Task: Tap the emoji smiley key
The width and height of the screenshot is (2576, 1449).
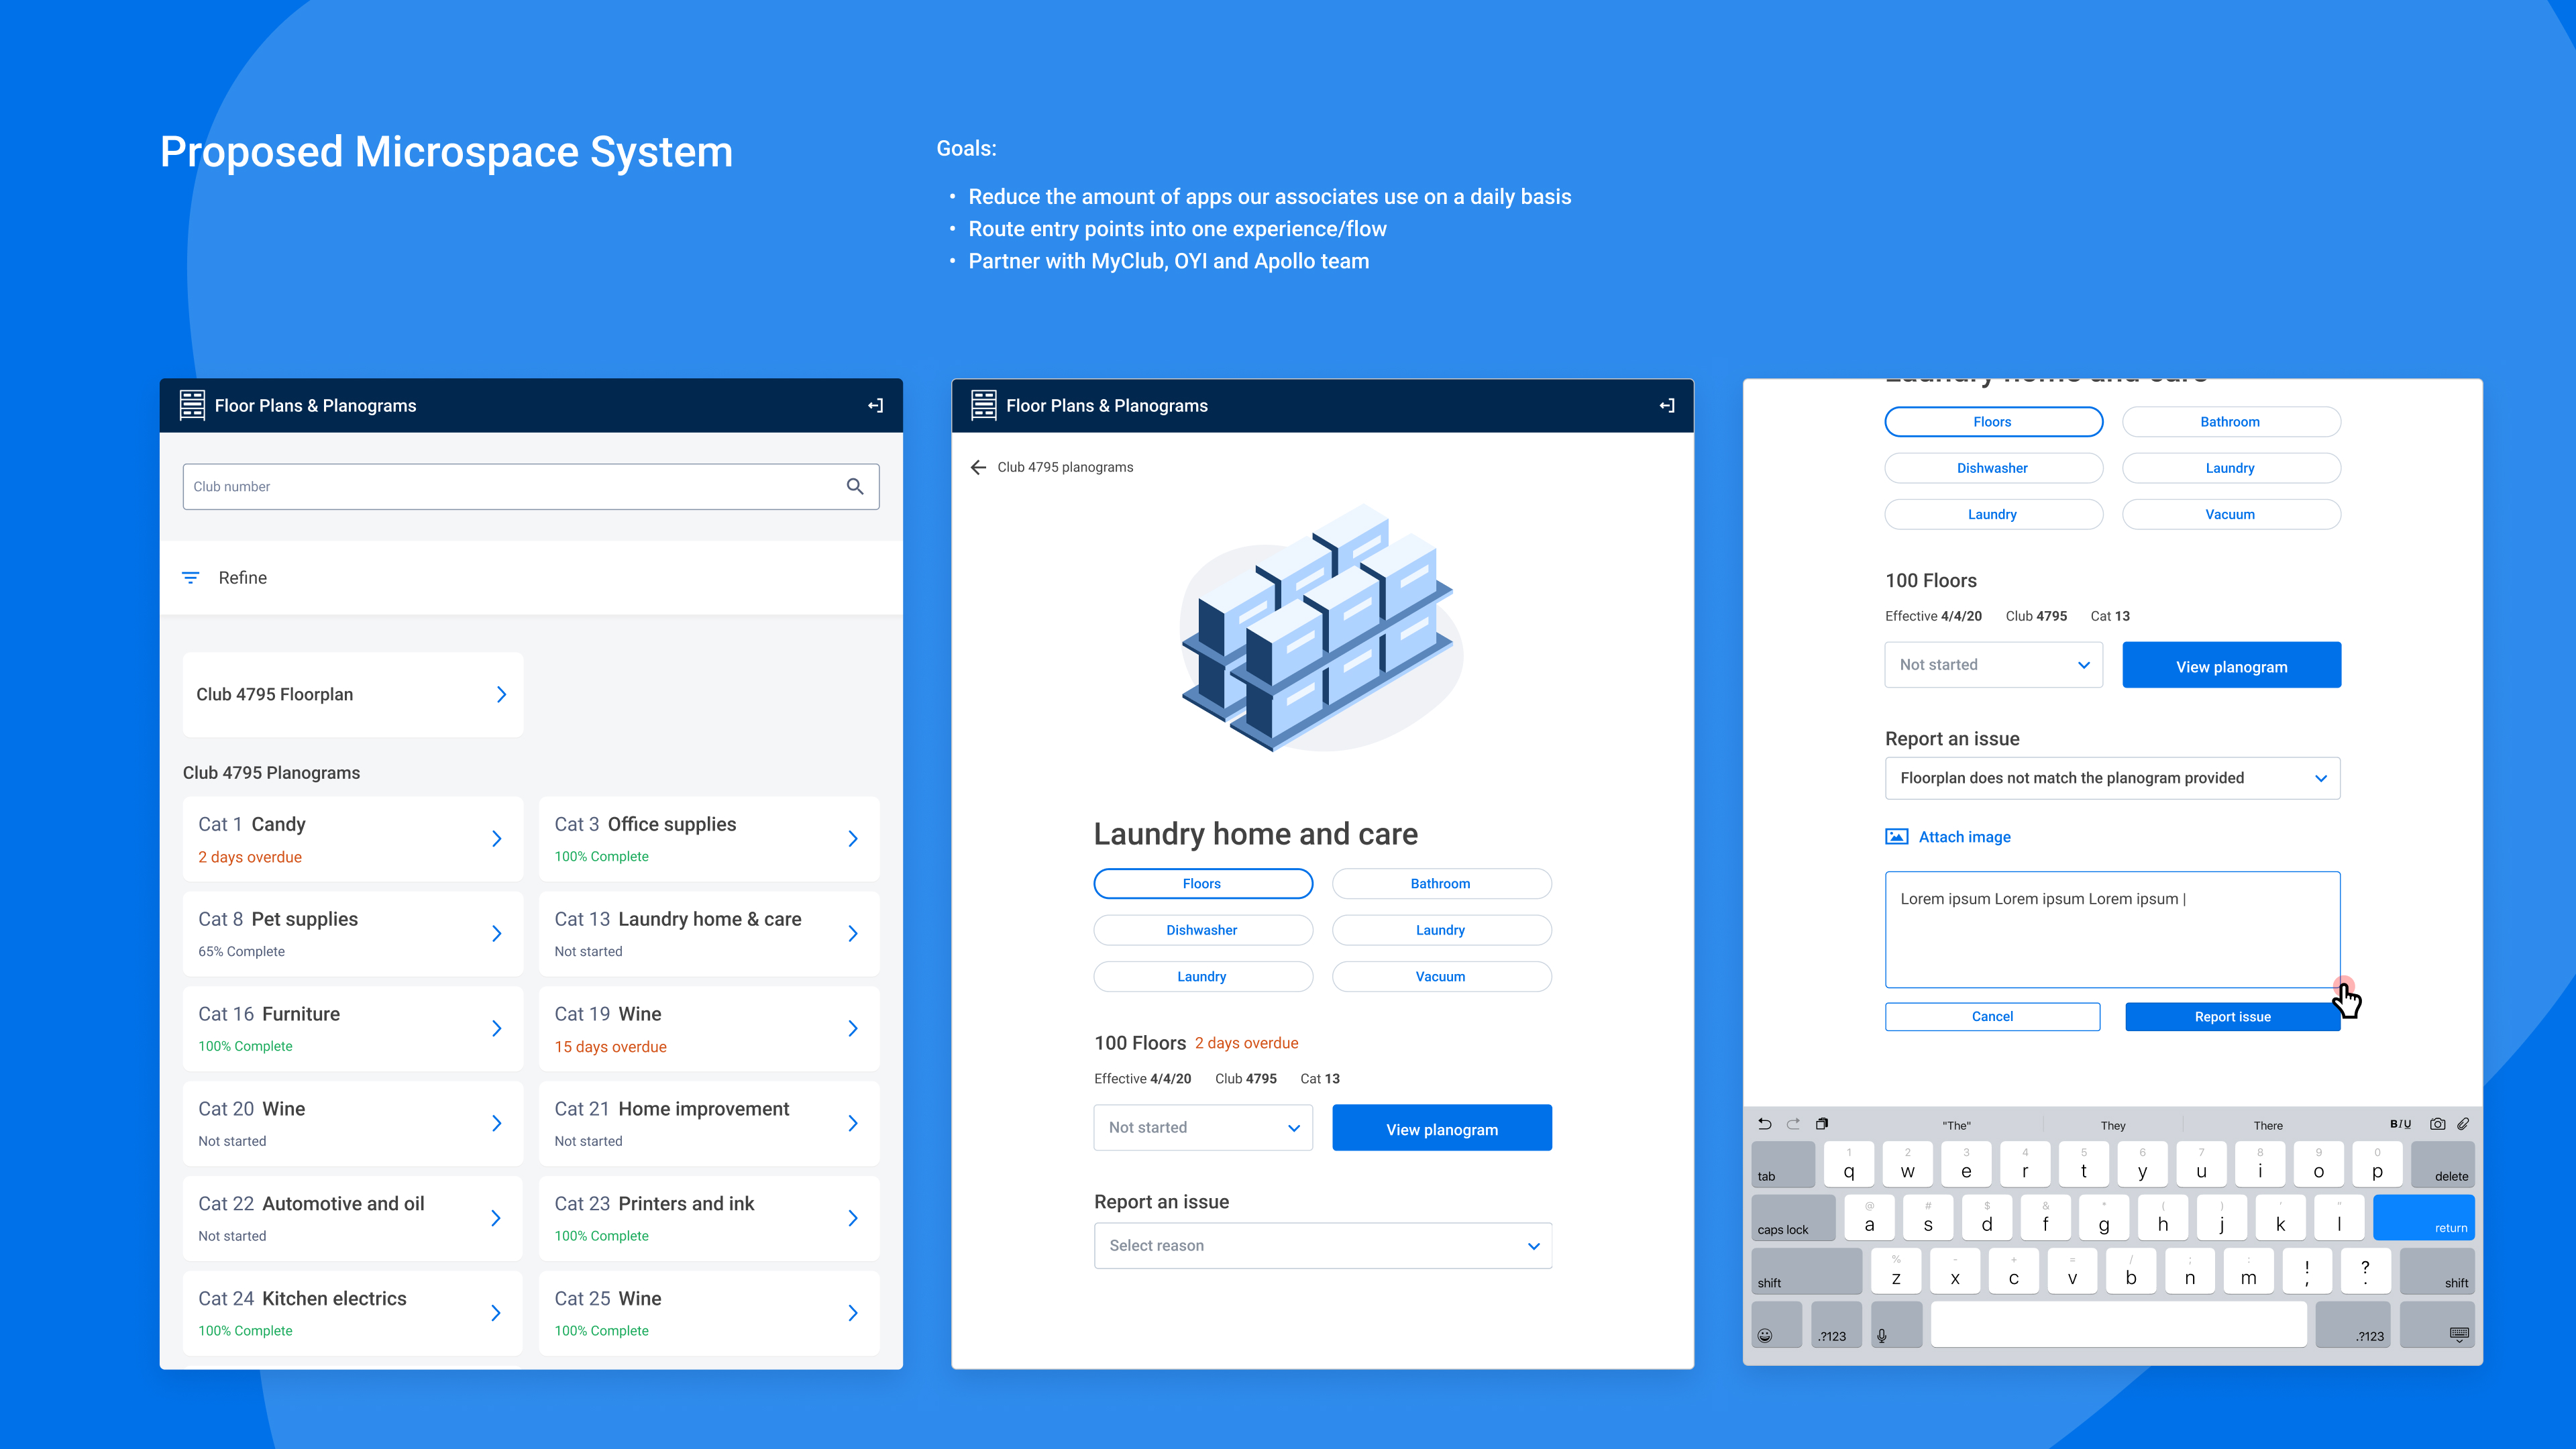Action: [x=1777, y=1325]
